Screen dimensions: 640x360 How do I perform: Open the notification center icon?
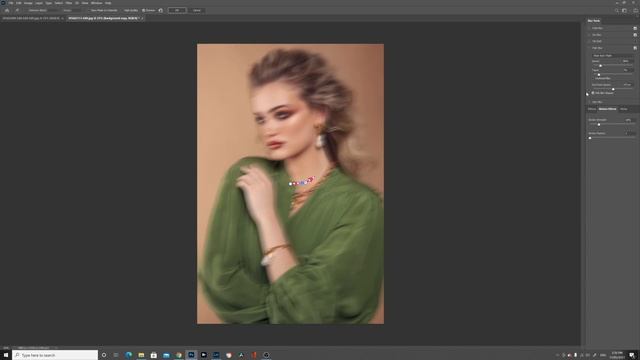(x=632, y=355)
